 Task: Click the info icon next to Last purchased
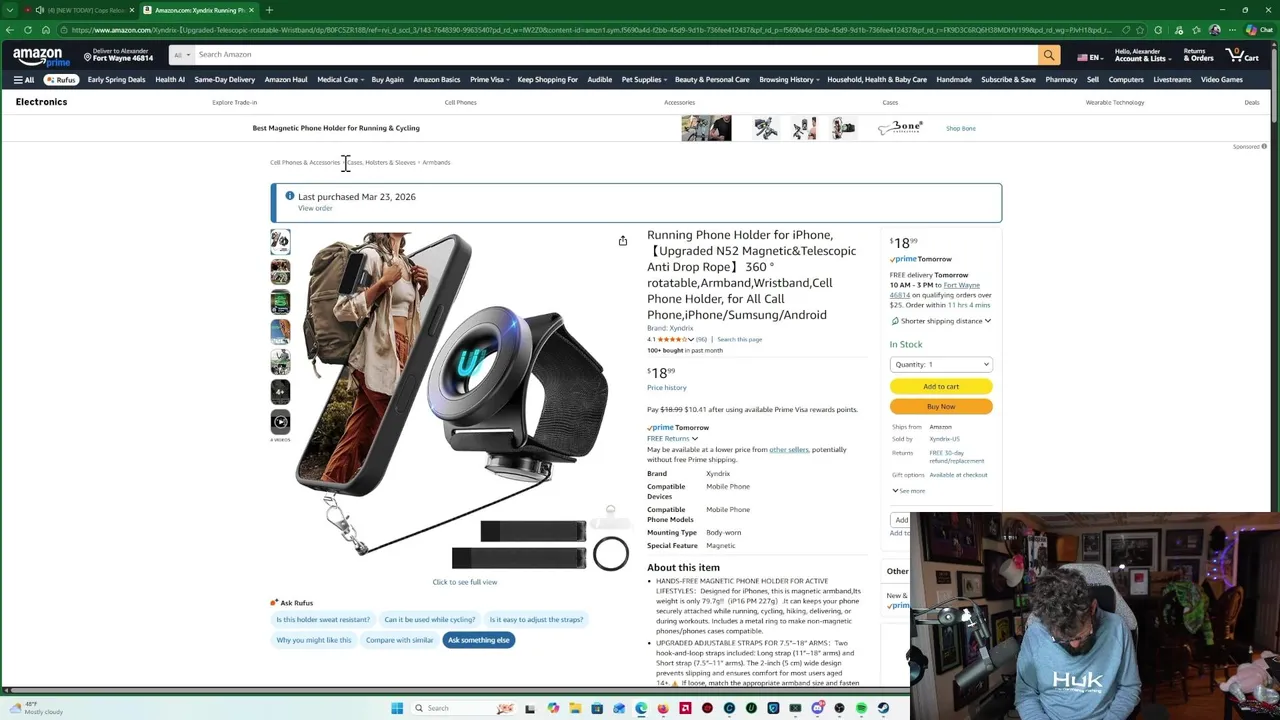point(290,196)
